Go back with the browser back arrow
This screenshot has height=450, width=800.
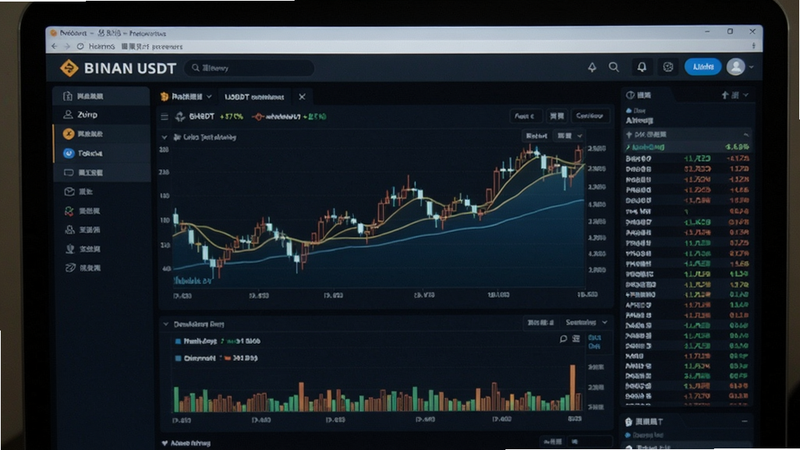[55, 46]
